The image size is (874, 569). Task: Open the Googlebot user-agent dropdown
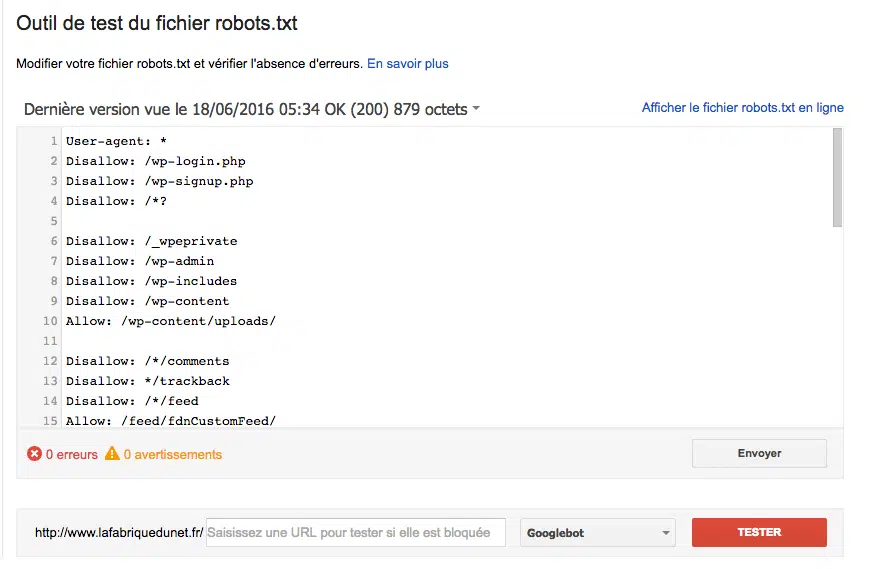(598, 533)
